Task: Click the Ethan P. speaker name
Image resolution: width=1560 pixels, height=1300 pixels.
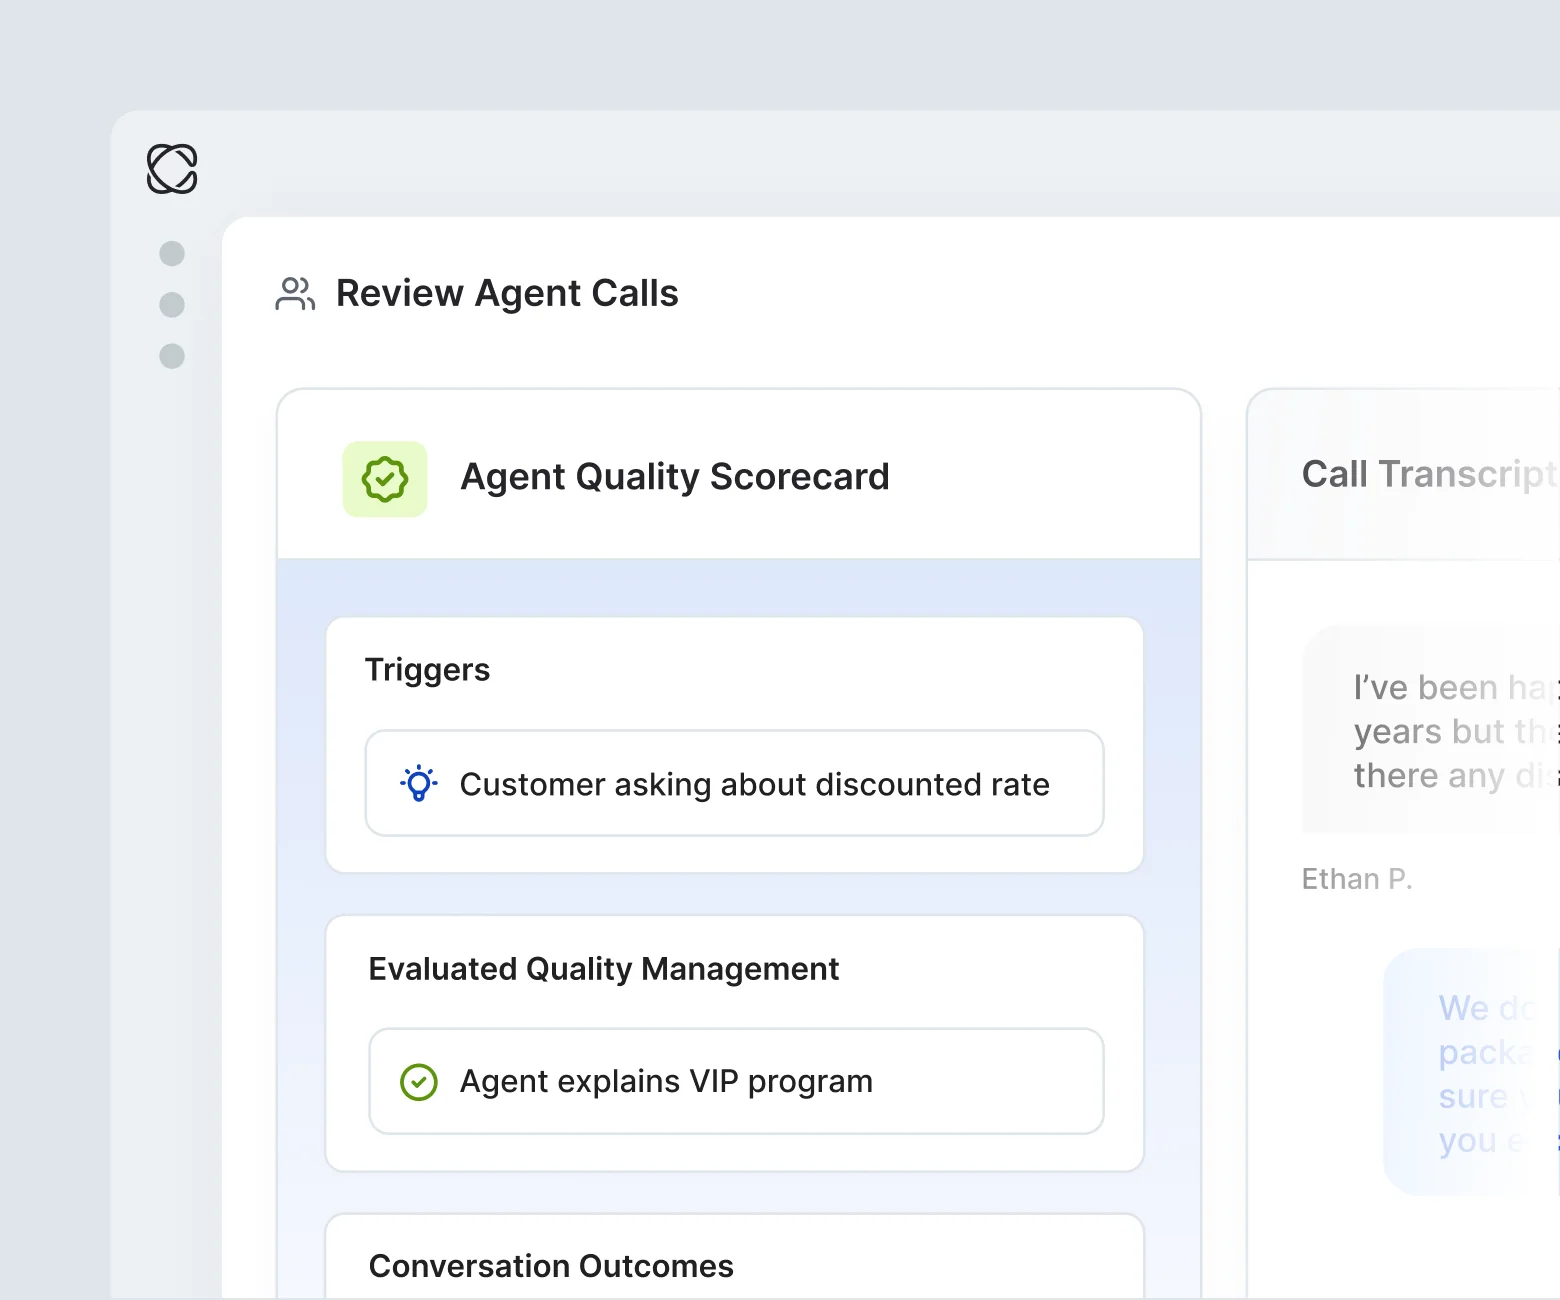Action: 1357,879
